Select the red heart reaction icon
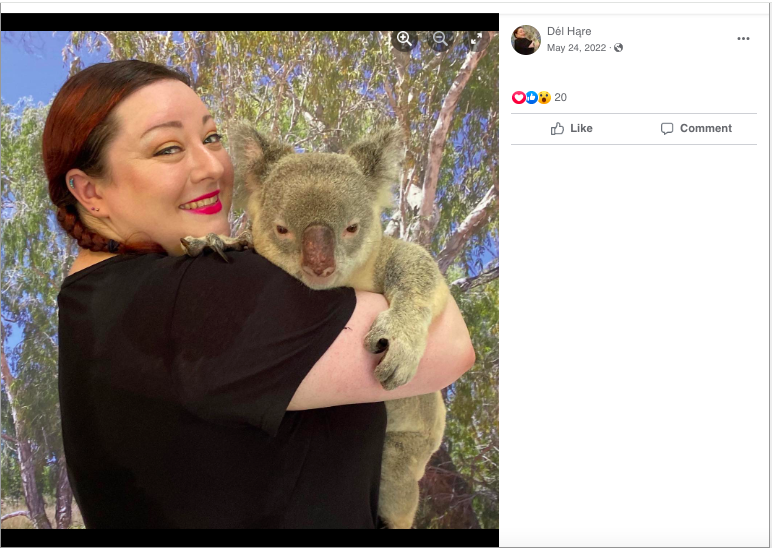 pyautogui.click(x=518, y=97)
